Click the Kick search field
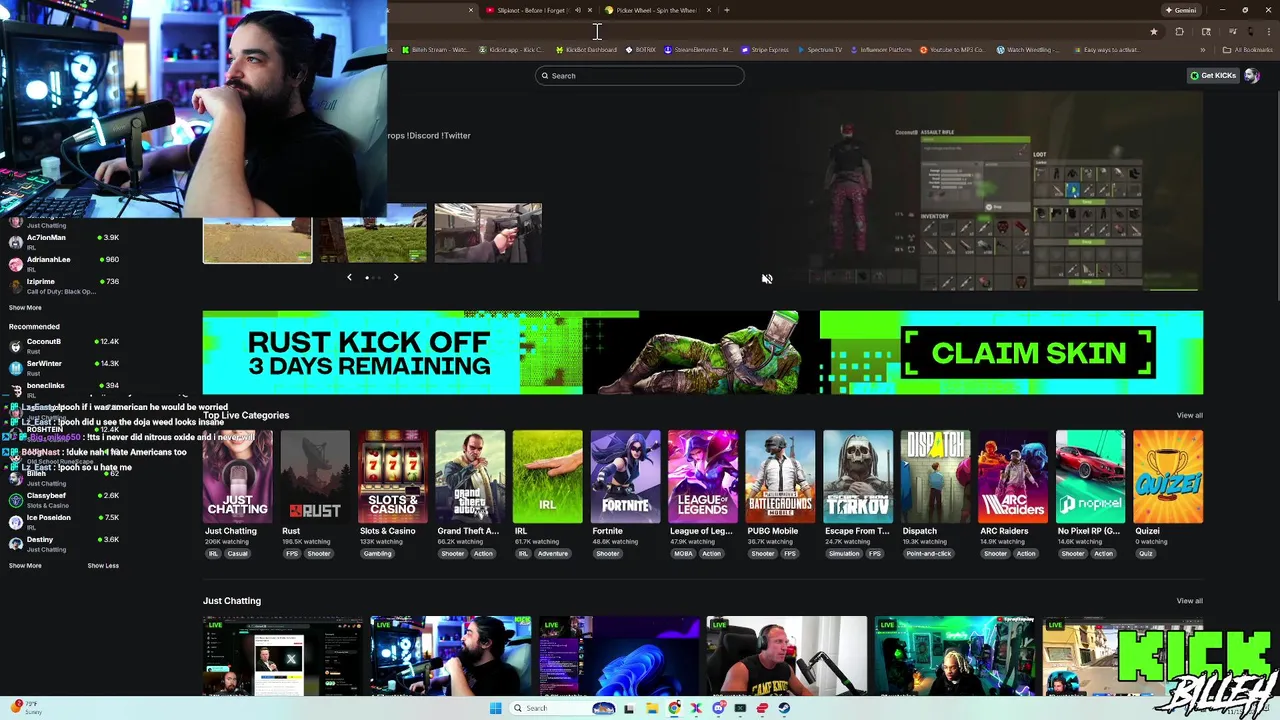 [640, 76]
